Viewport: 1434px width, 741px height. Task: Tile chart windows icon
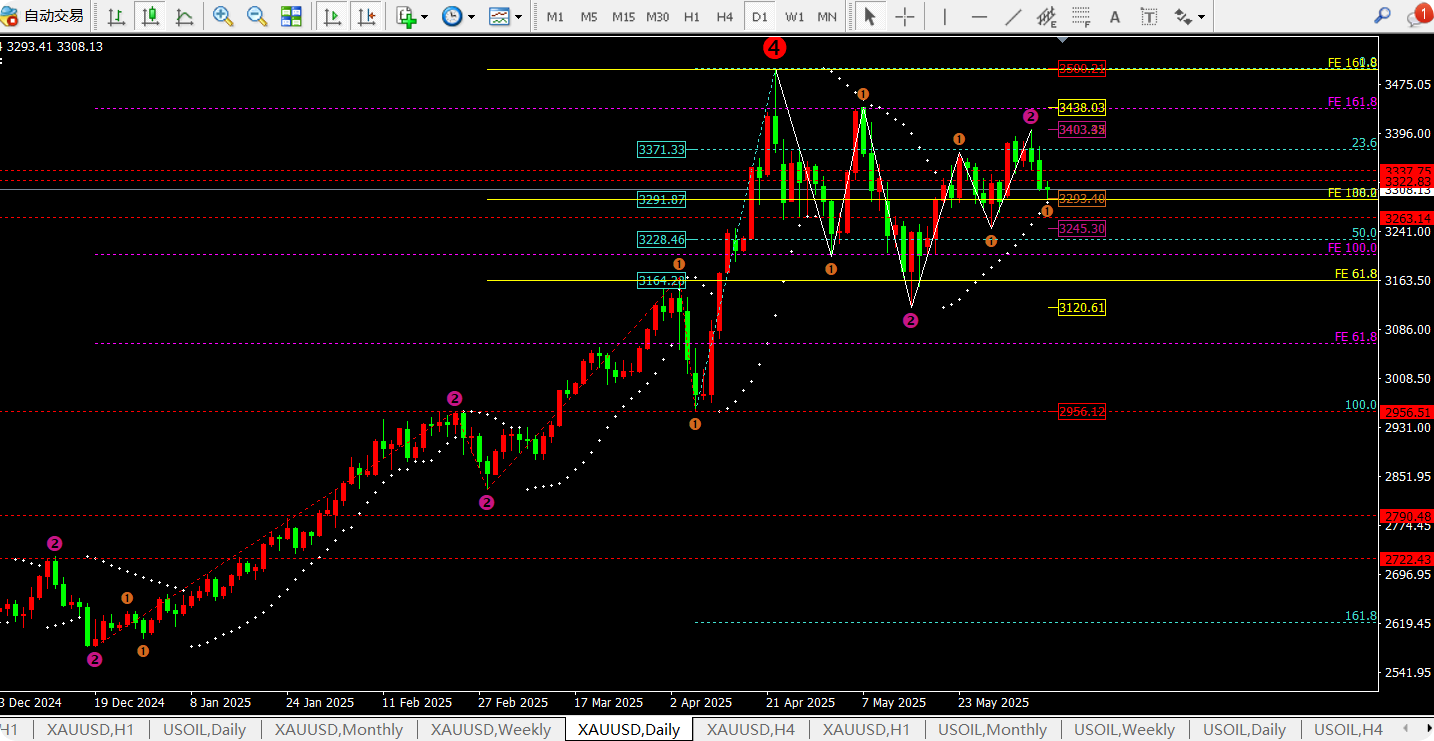(x=291, y=16)
